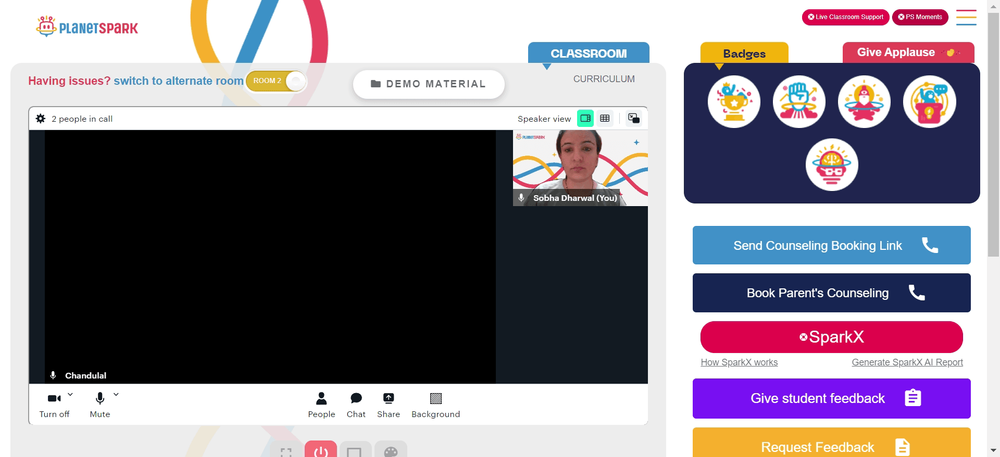
Task: Award the podium speaker badge
Action: coord(929,102)
